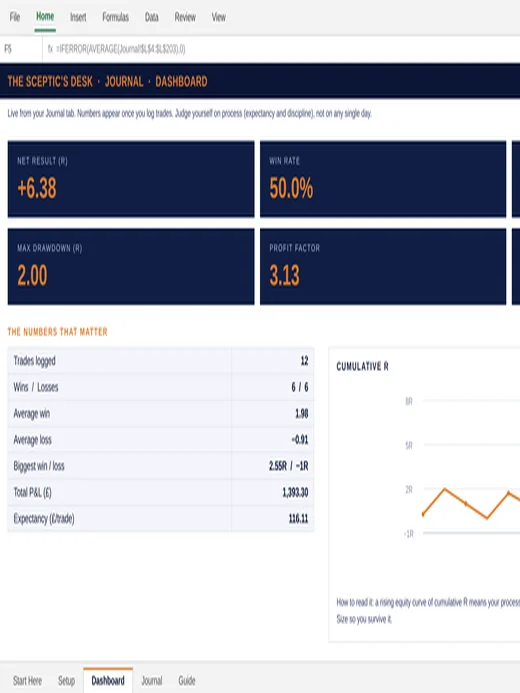
Task: Click the NET RESULT (R) label
Action: click(x=42, y=161)
